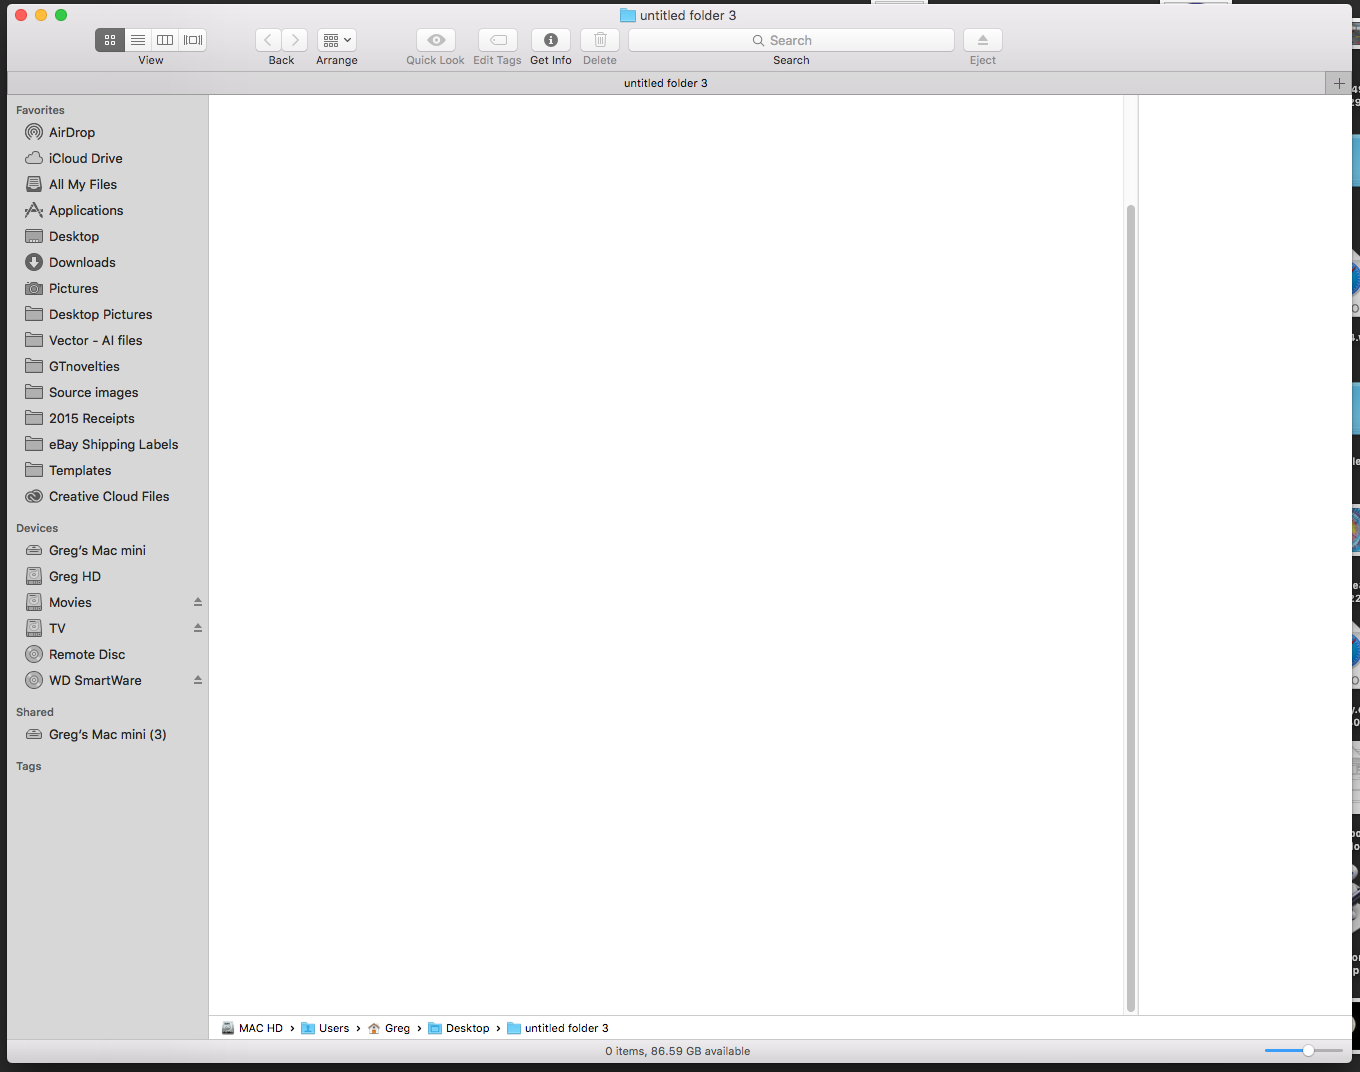Open the Templates folder
The width and height of the screenshot is (1360, 1072).
point(80,470)
